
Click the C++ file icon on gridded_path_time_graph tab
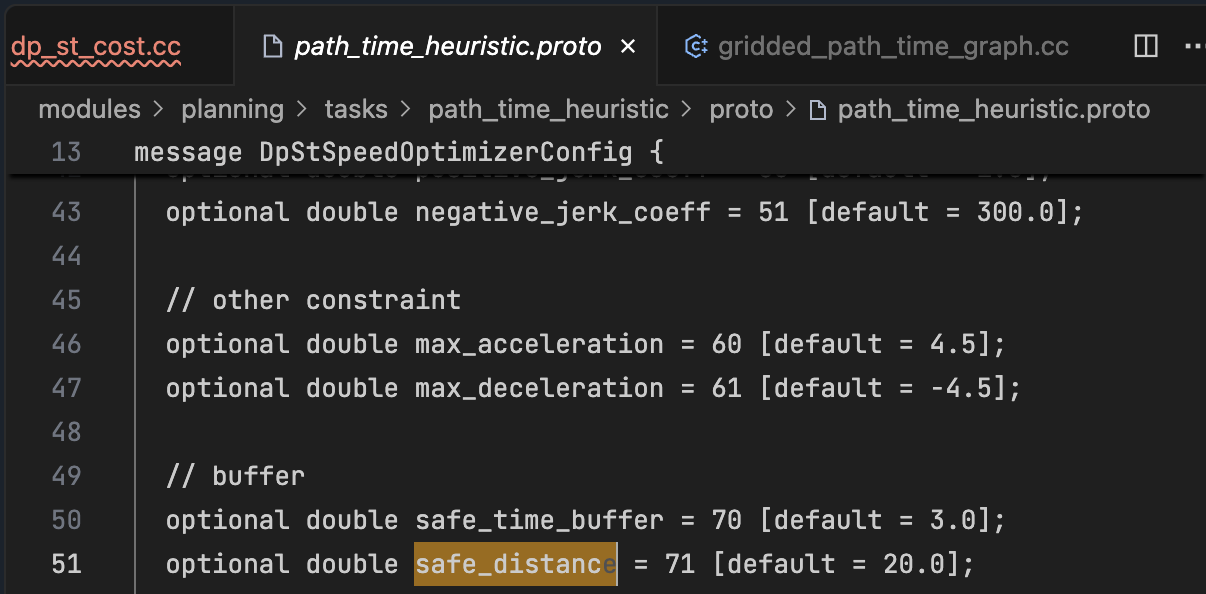[x=696, y=46]
